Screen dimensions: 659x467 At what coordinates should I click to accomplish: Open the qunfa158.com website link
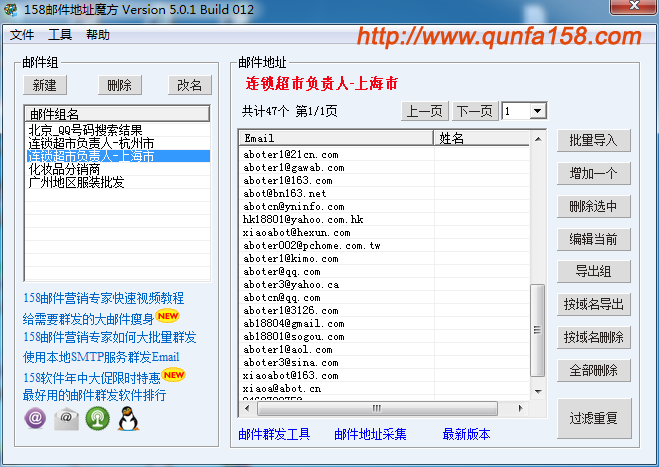coord(499,37)
